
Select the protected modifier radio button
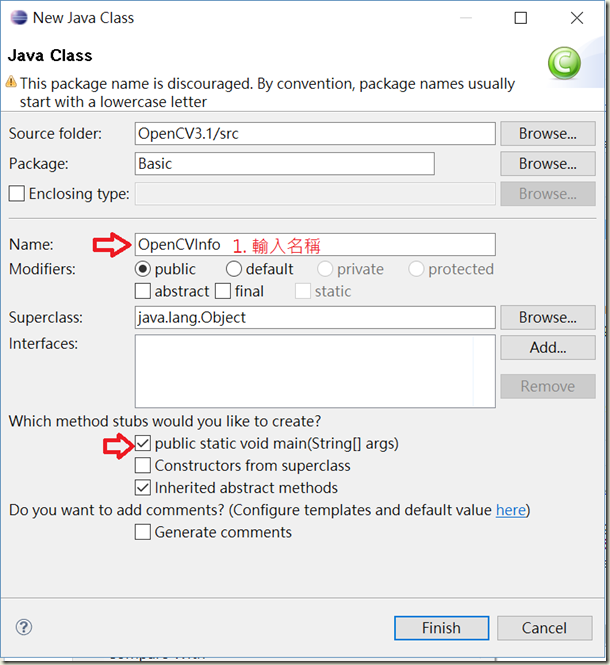coord(416,269)
